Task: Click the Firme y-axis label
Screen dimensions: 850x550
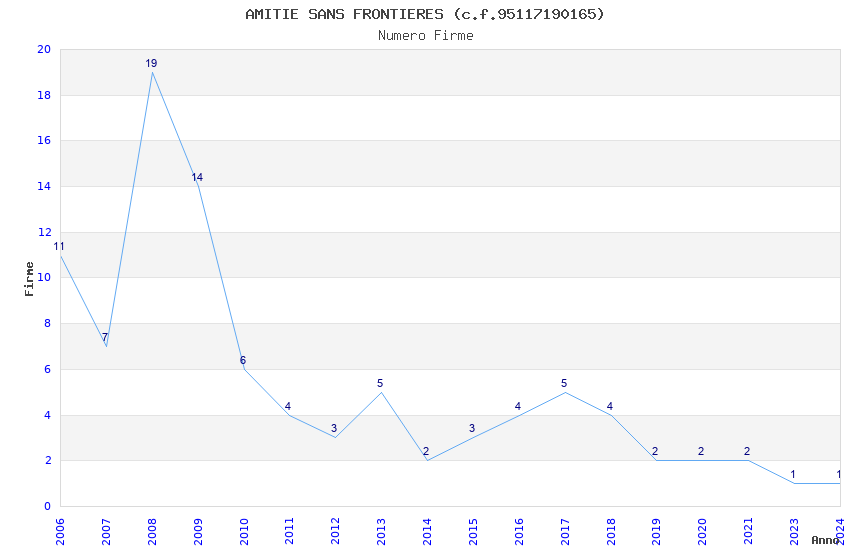Action: 29,279
